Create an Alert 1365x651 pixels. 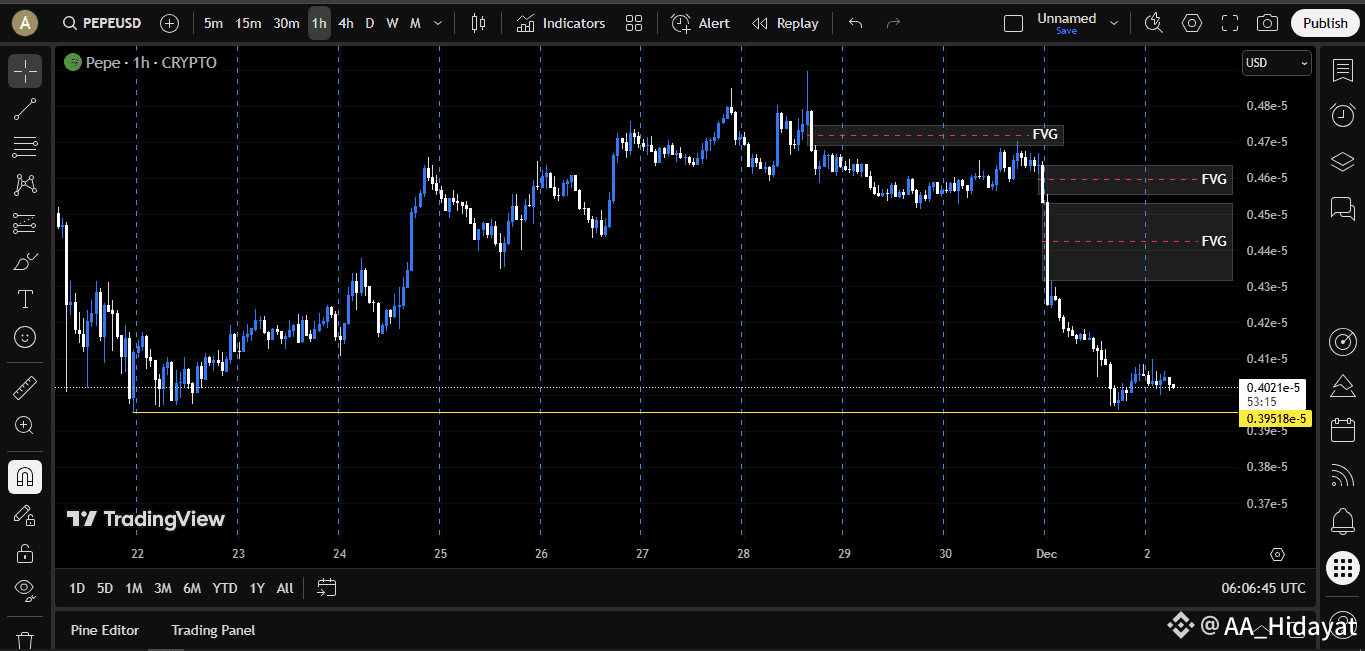click(x=700, y=23)
